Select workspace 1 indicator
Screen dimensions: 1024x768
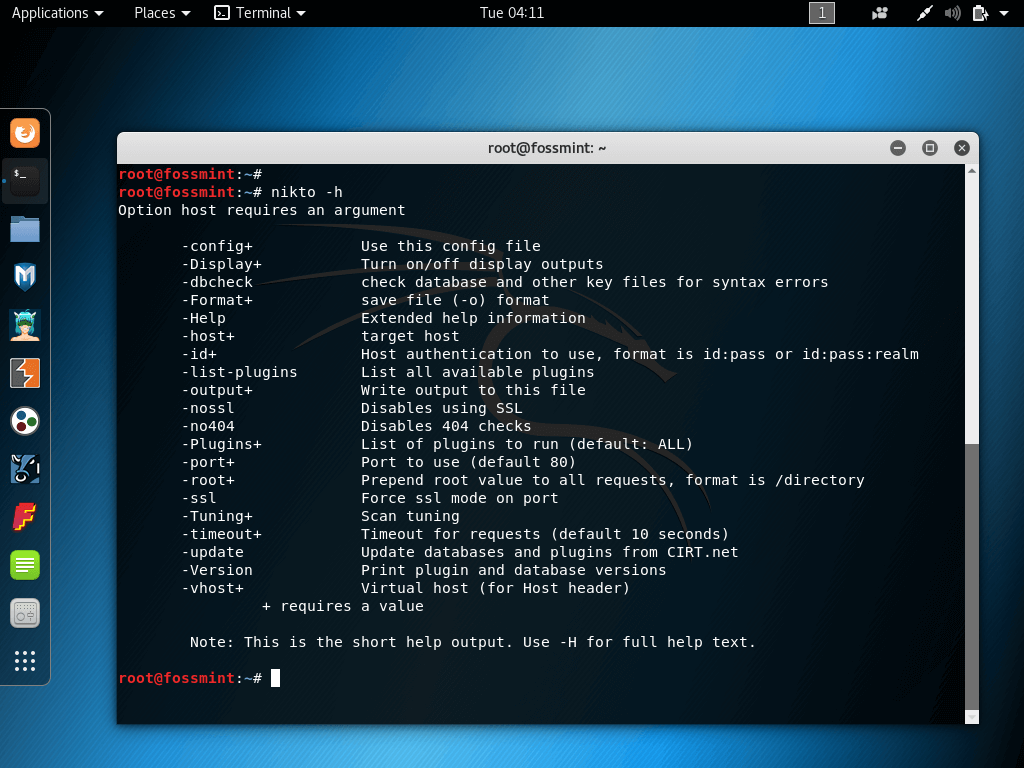[x=822, y=13]
